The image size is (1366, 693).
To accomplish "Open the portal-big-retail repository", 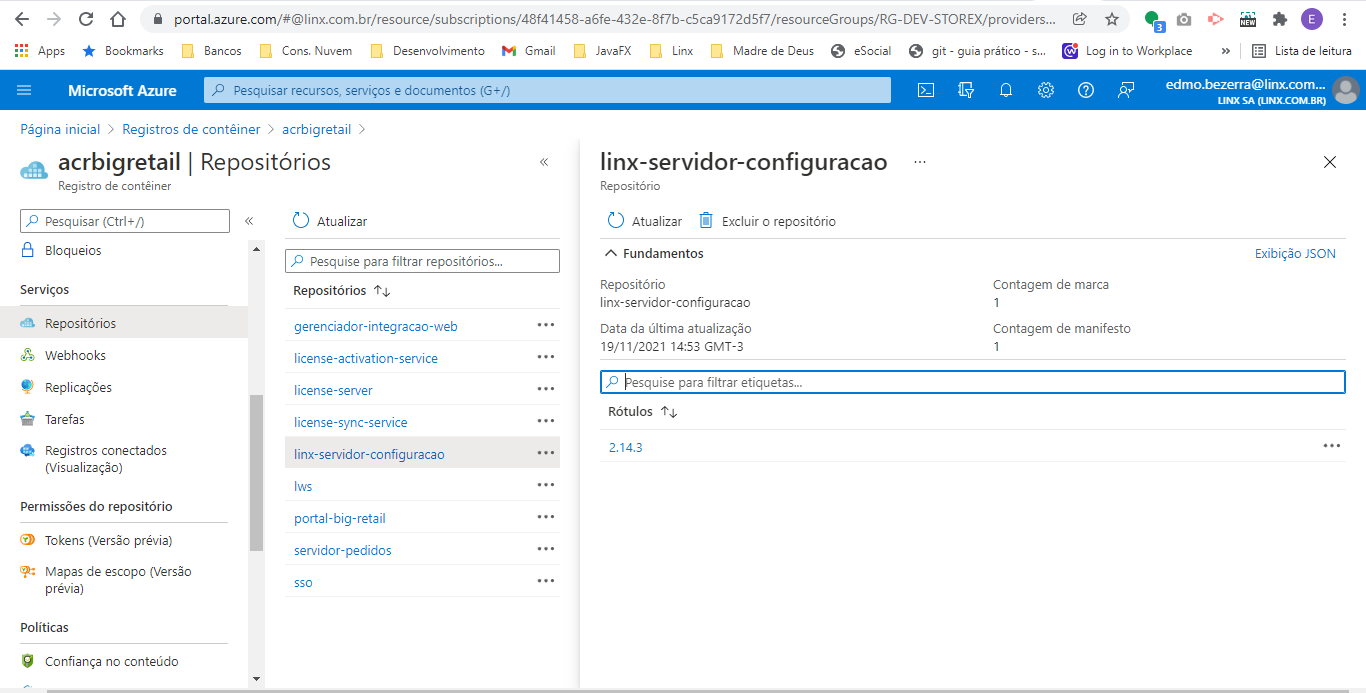I will tap(340, 518).
